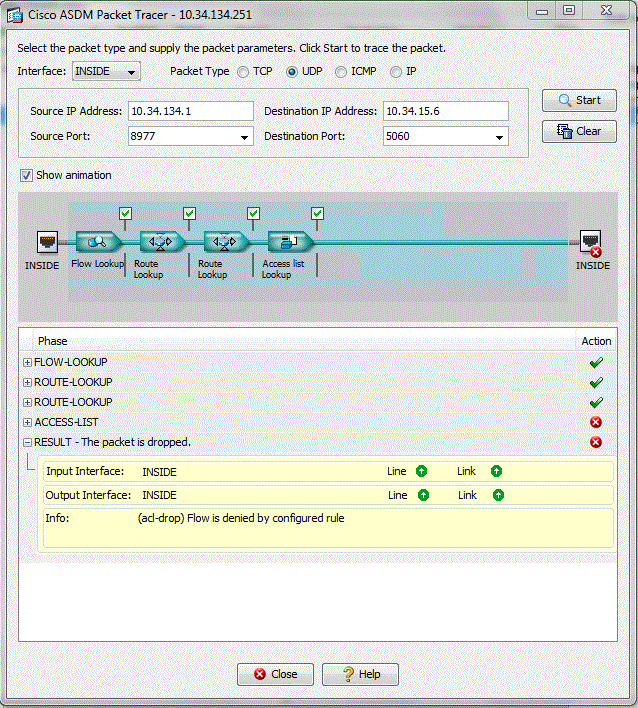Click the green check above Access list Lookup
Screen dimensions: 638x708
(x=317, y=213)
